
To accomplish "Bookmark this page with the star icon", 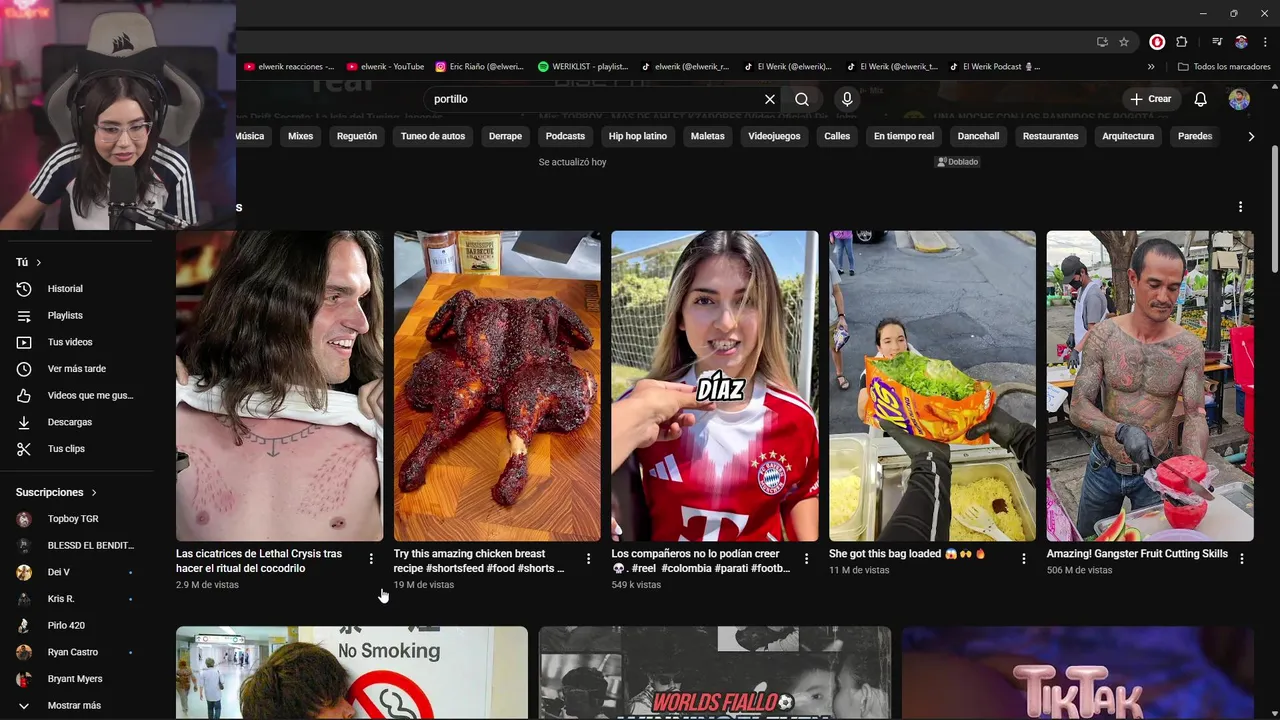I will coord(1124,42).
